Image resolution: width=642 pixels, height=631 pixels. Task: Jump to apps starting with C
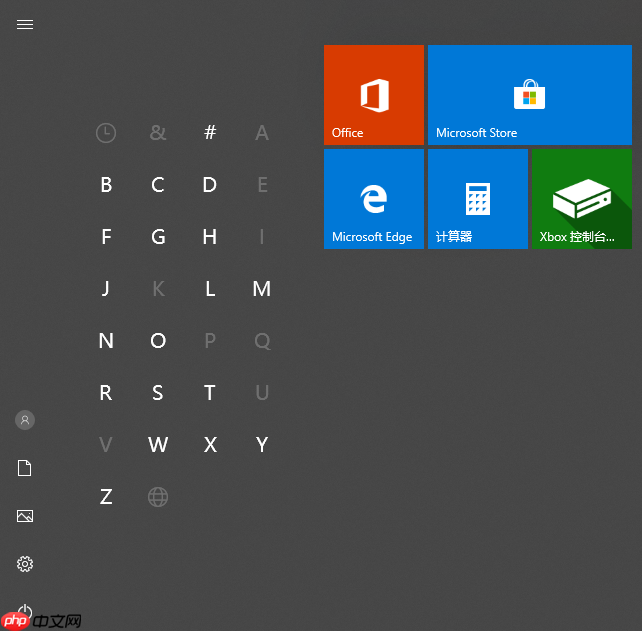point(158,185)
